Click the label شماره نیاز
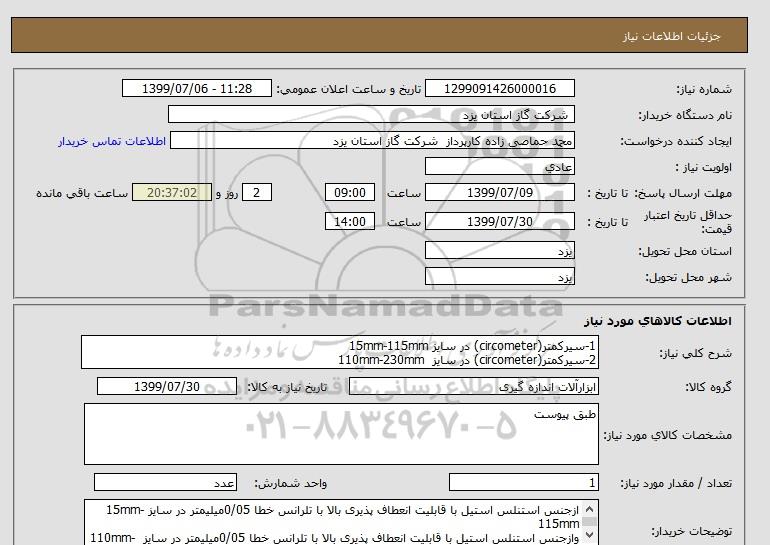The height and width of the screenshot is (545, 770). (704, 89)
